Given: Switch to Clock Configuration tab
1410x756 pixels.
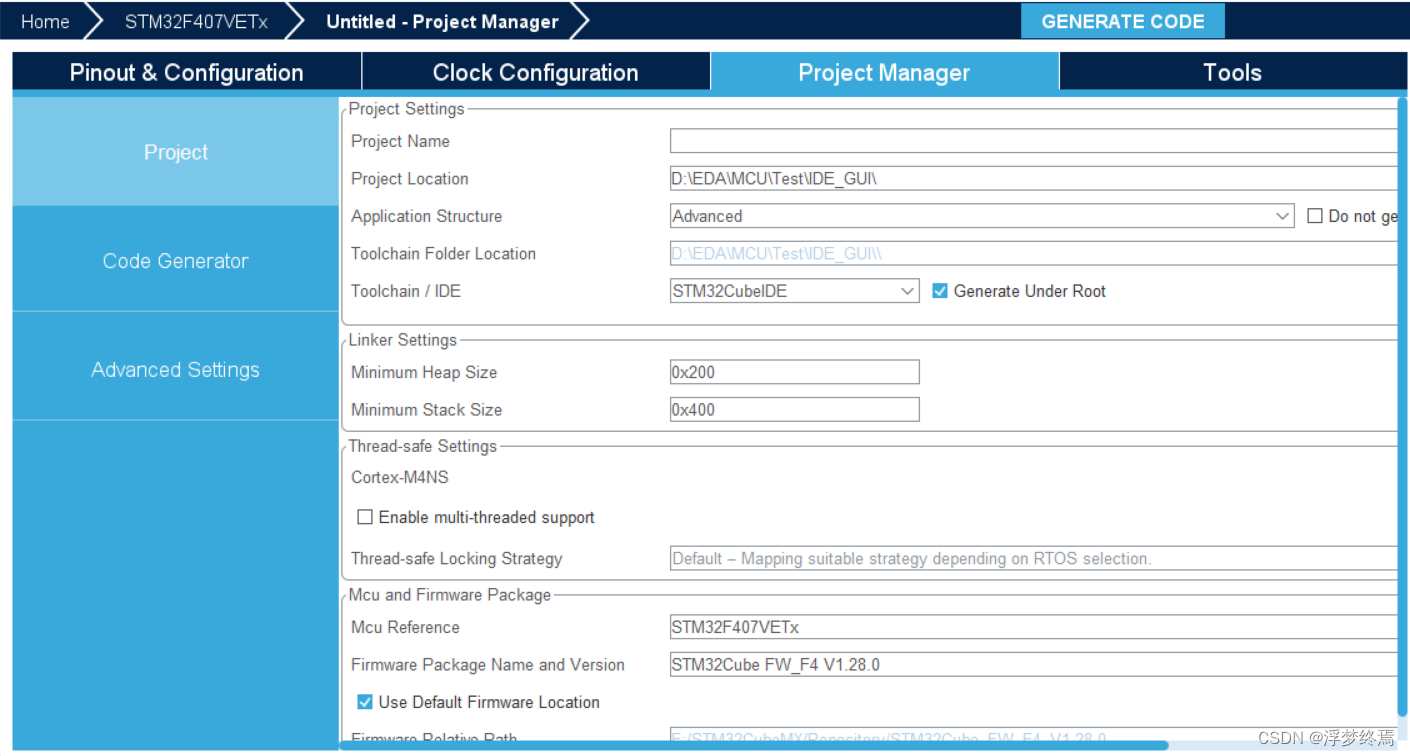Looking at the screenshot, I should (x=535, y=72).
